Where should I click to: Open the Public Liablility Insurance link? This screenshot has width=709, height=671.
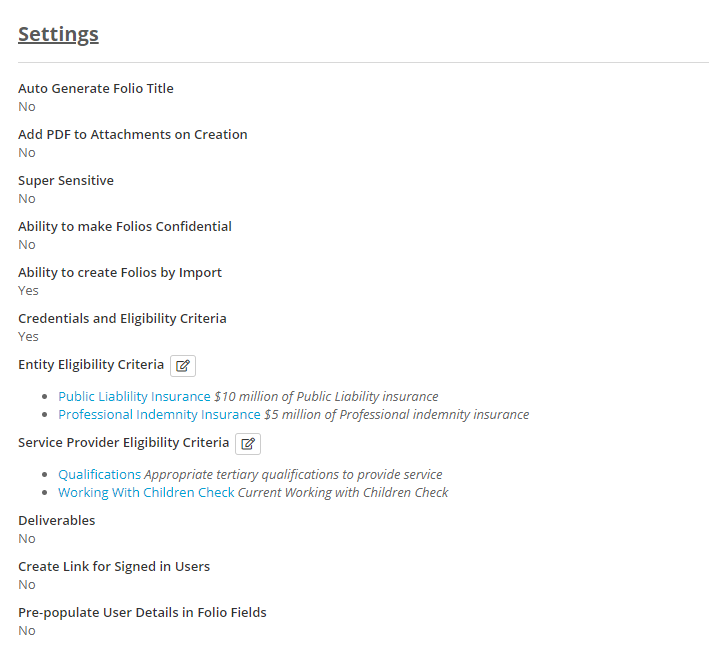[134, 397]
